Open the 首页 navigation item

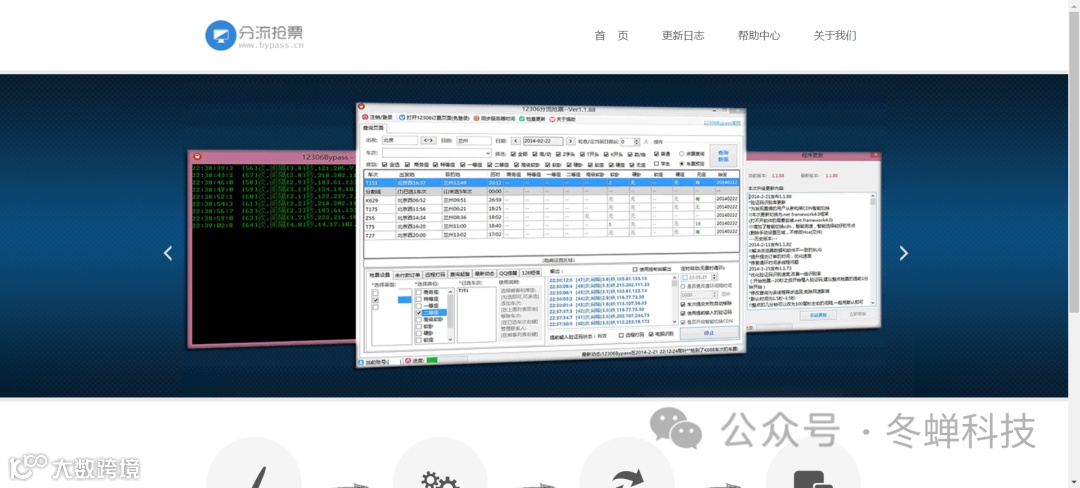tap(612, 36)
